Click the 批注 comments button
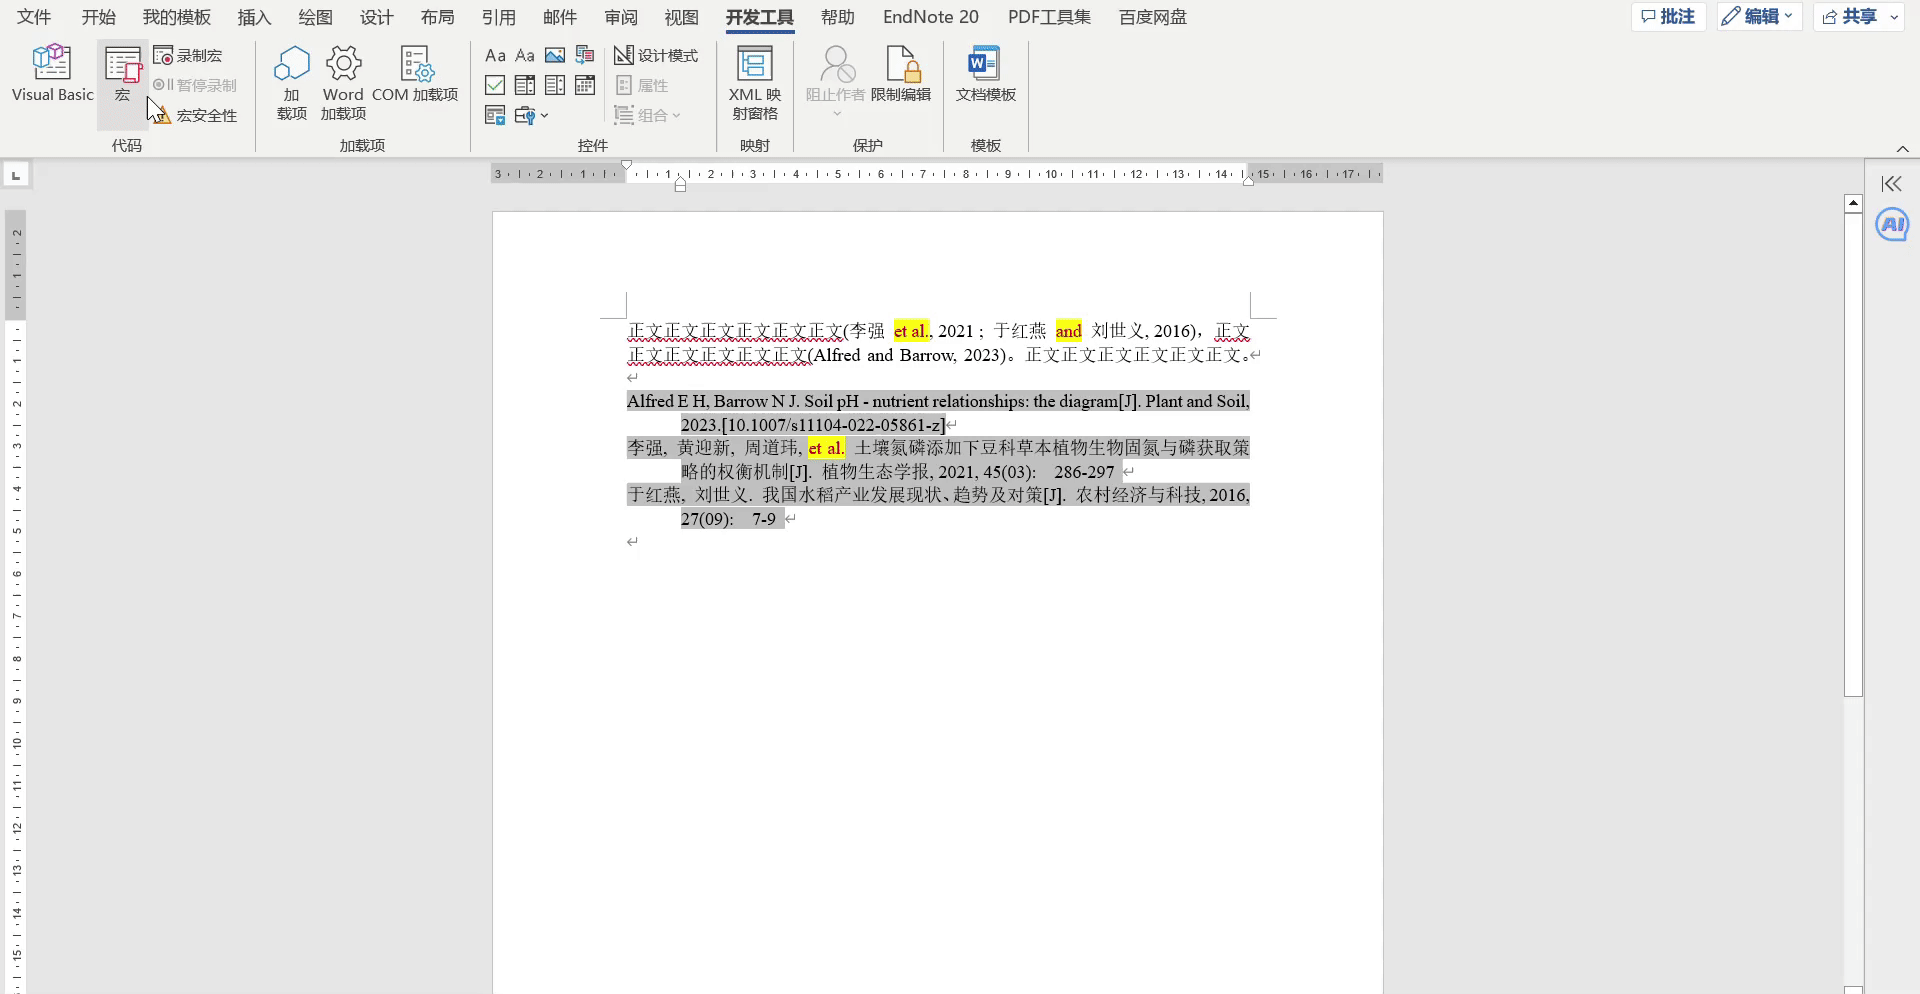Image resolution: width=1920 pixels, height=994 pixels. (x=1668, y=17)
